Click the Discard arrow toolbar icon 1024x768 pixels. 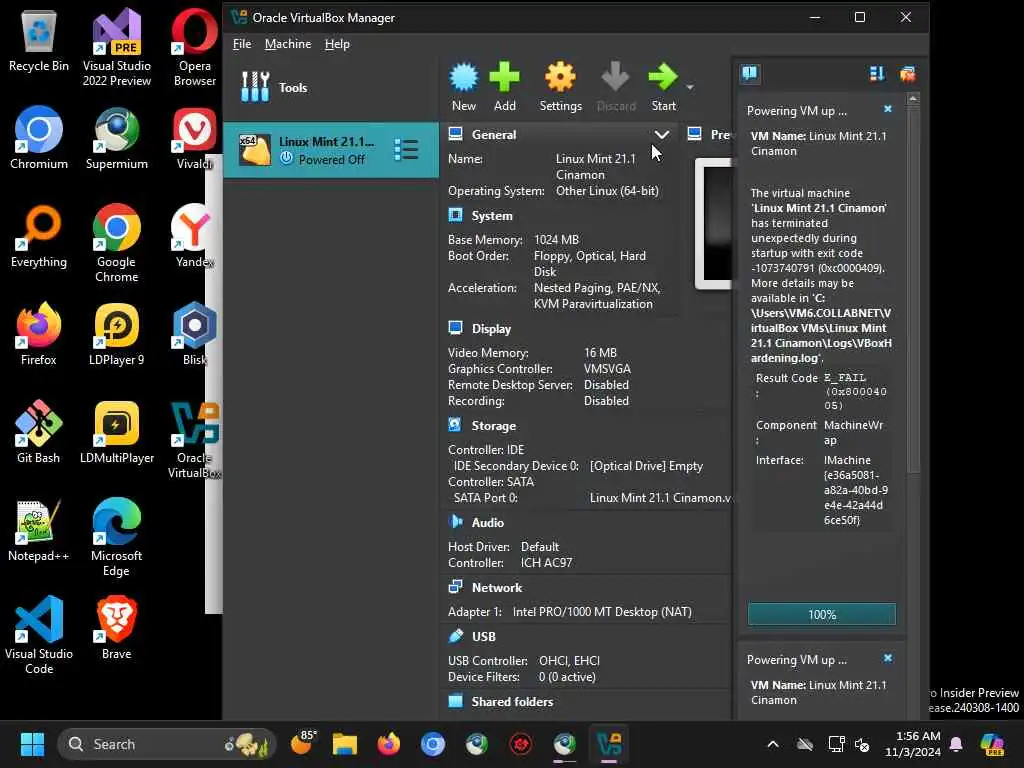coord(615,86)
